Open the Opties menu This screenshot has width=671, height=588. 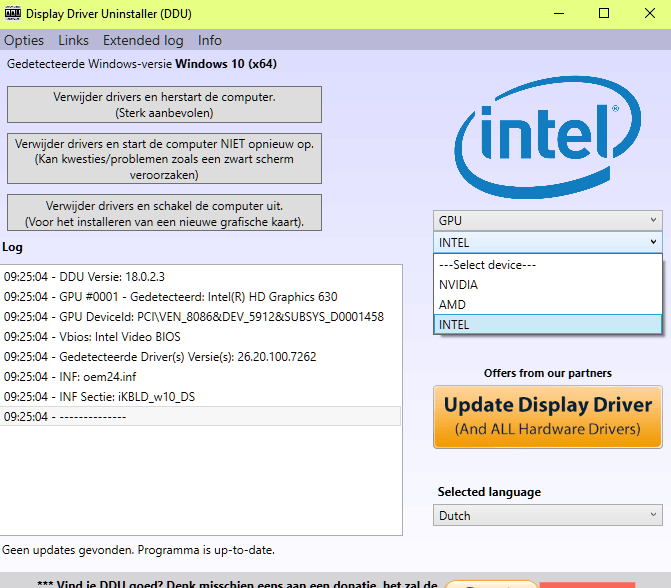24,41
